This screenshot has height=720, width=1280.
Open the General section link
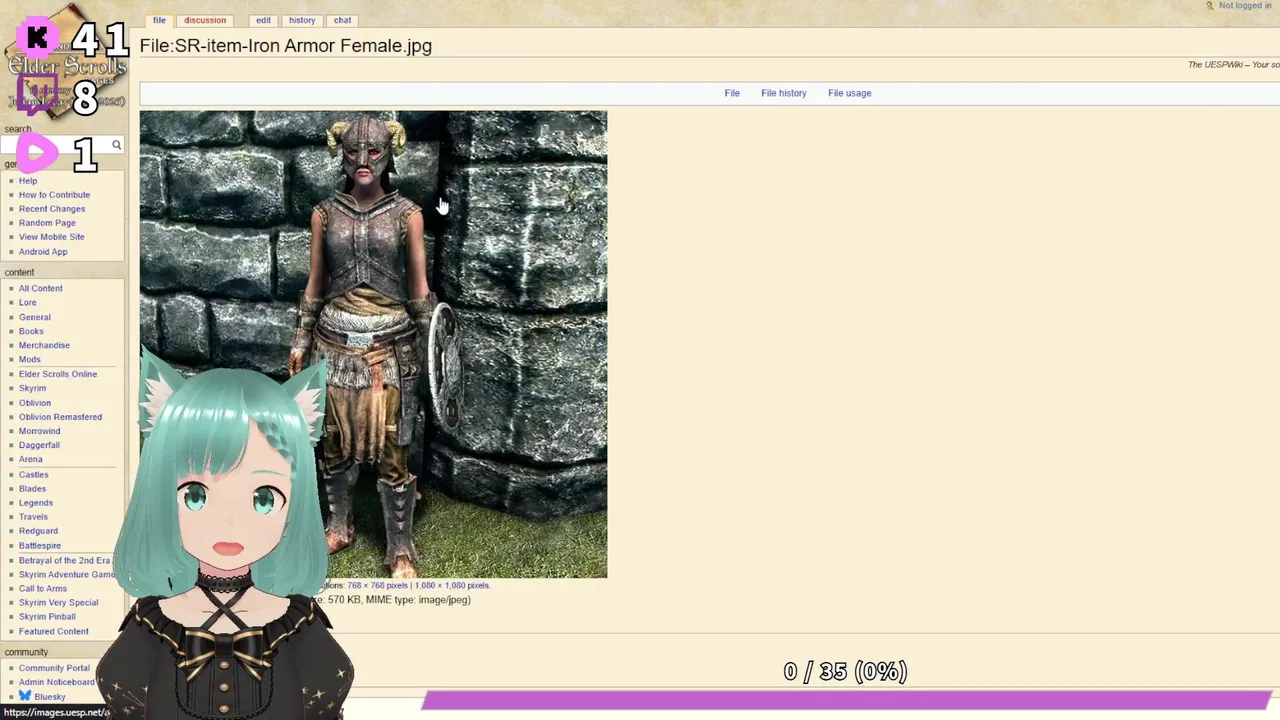(34, 318)
